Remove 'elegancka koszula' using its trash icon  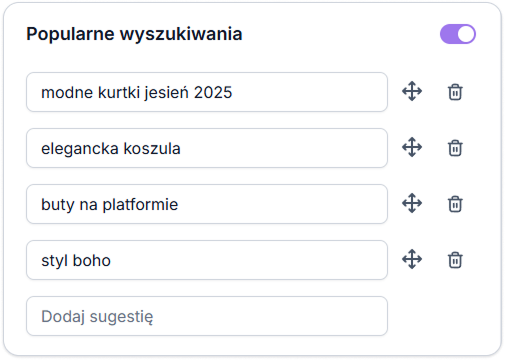click(x=455, y=148)
